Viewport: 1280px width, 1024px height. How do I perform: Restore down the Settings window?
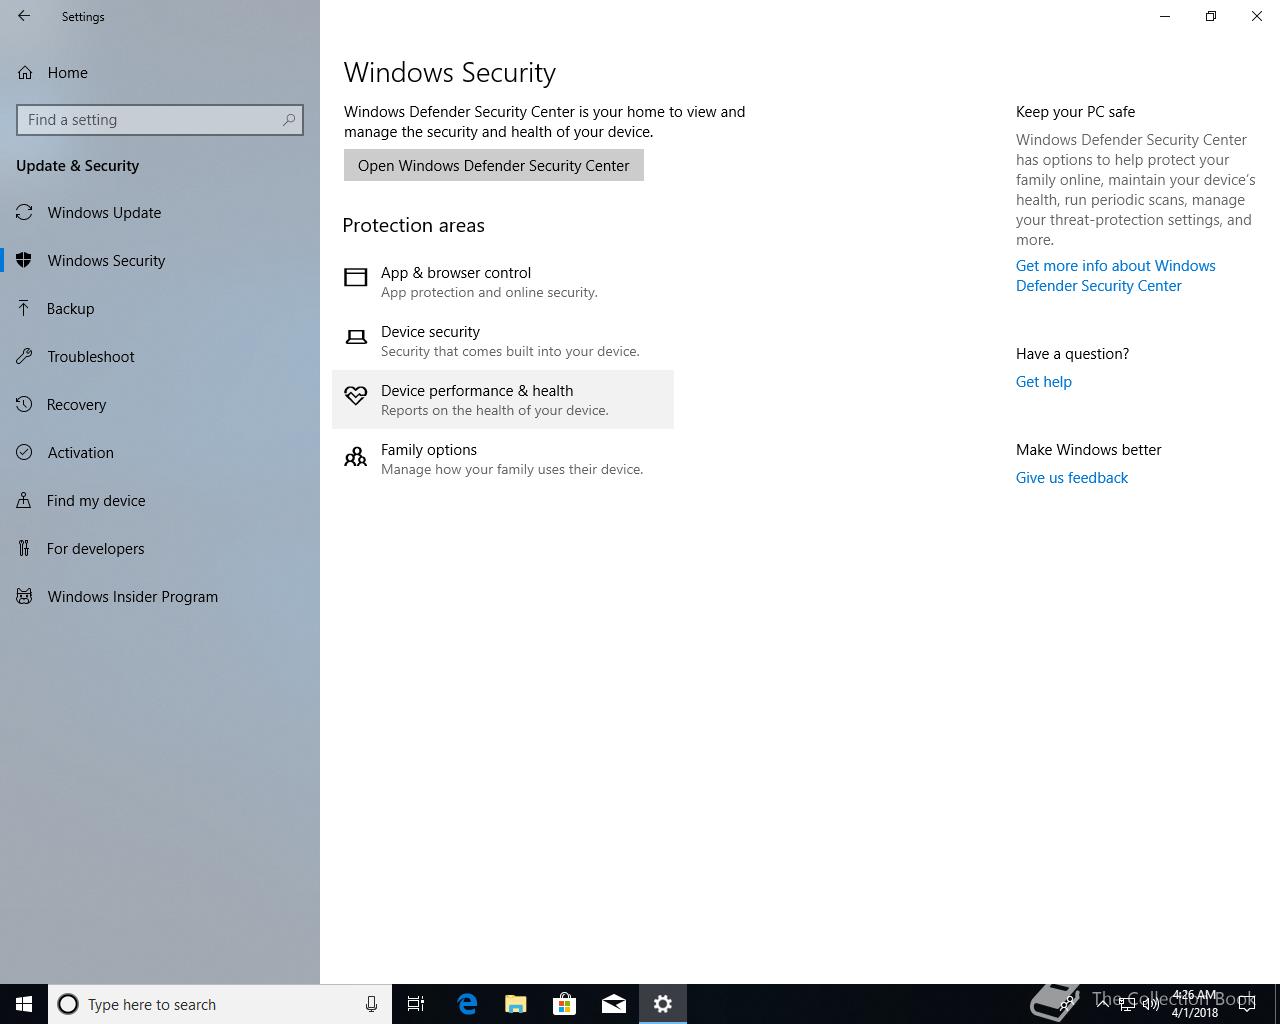(1211, 16)
